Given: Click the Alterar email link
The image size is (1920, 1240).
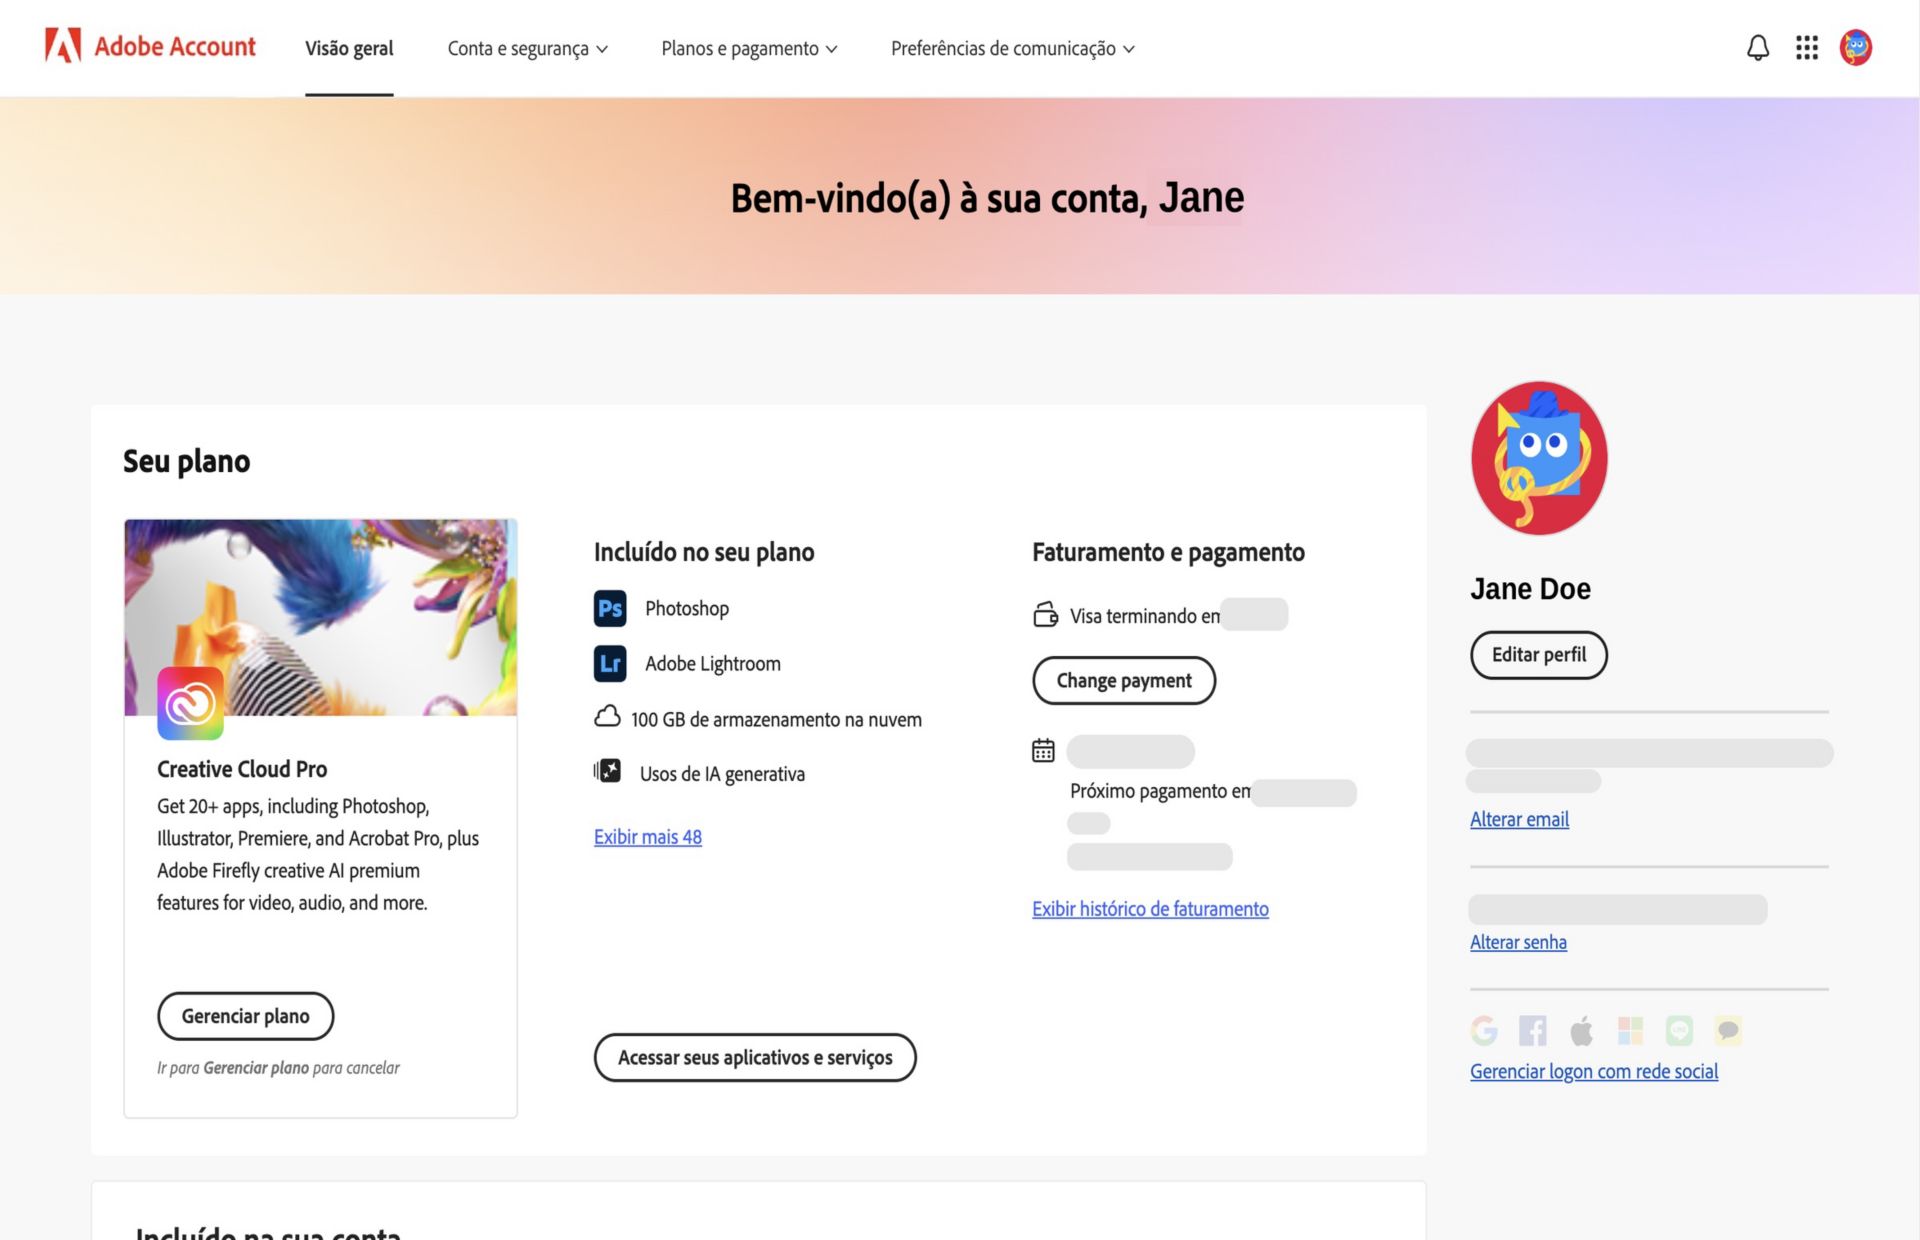Looking at the screenshot, I should click(1519, 819).
